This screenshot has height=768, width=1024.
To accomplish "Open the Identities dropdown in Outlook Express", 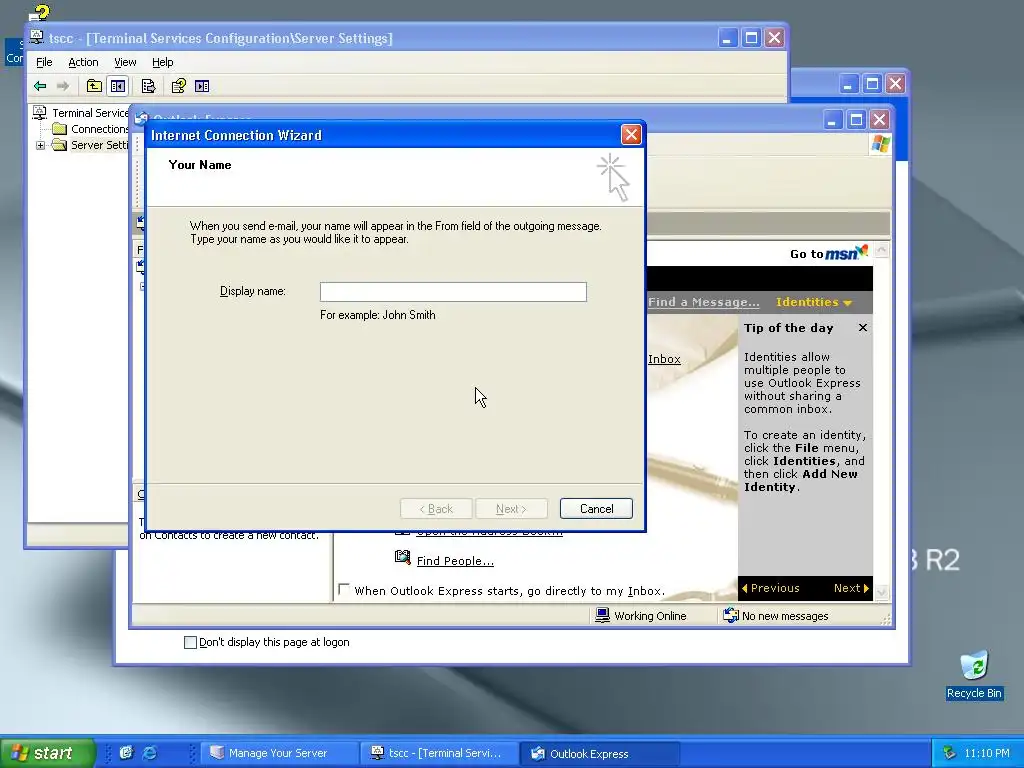I will [x=814, y=302].
